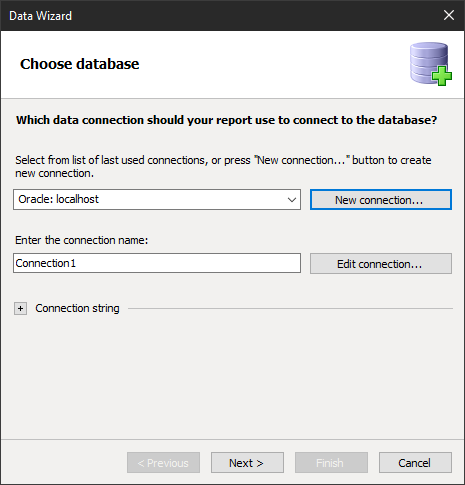Click the "Enter the connection name:" label
This screenshot has width=465, height=485.
pyautogui.click(x=82, y=240)
